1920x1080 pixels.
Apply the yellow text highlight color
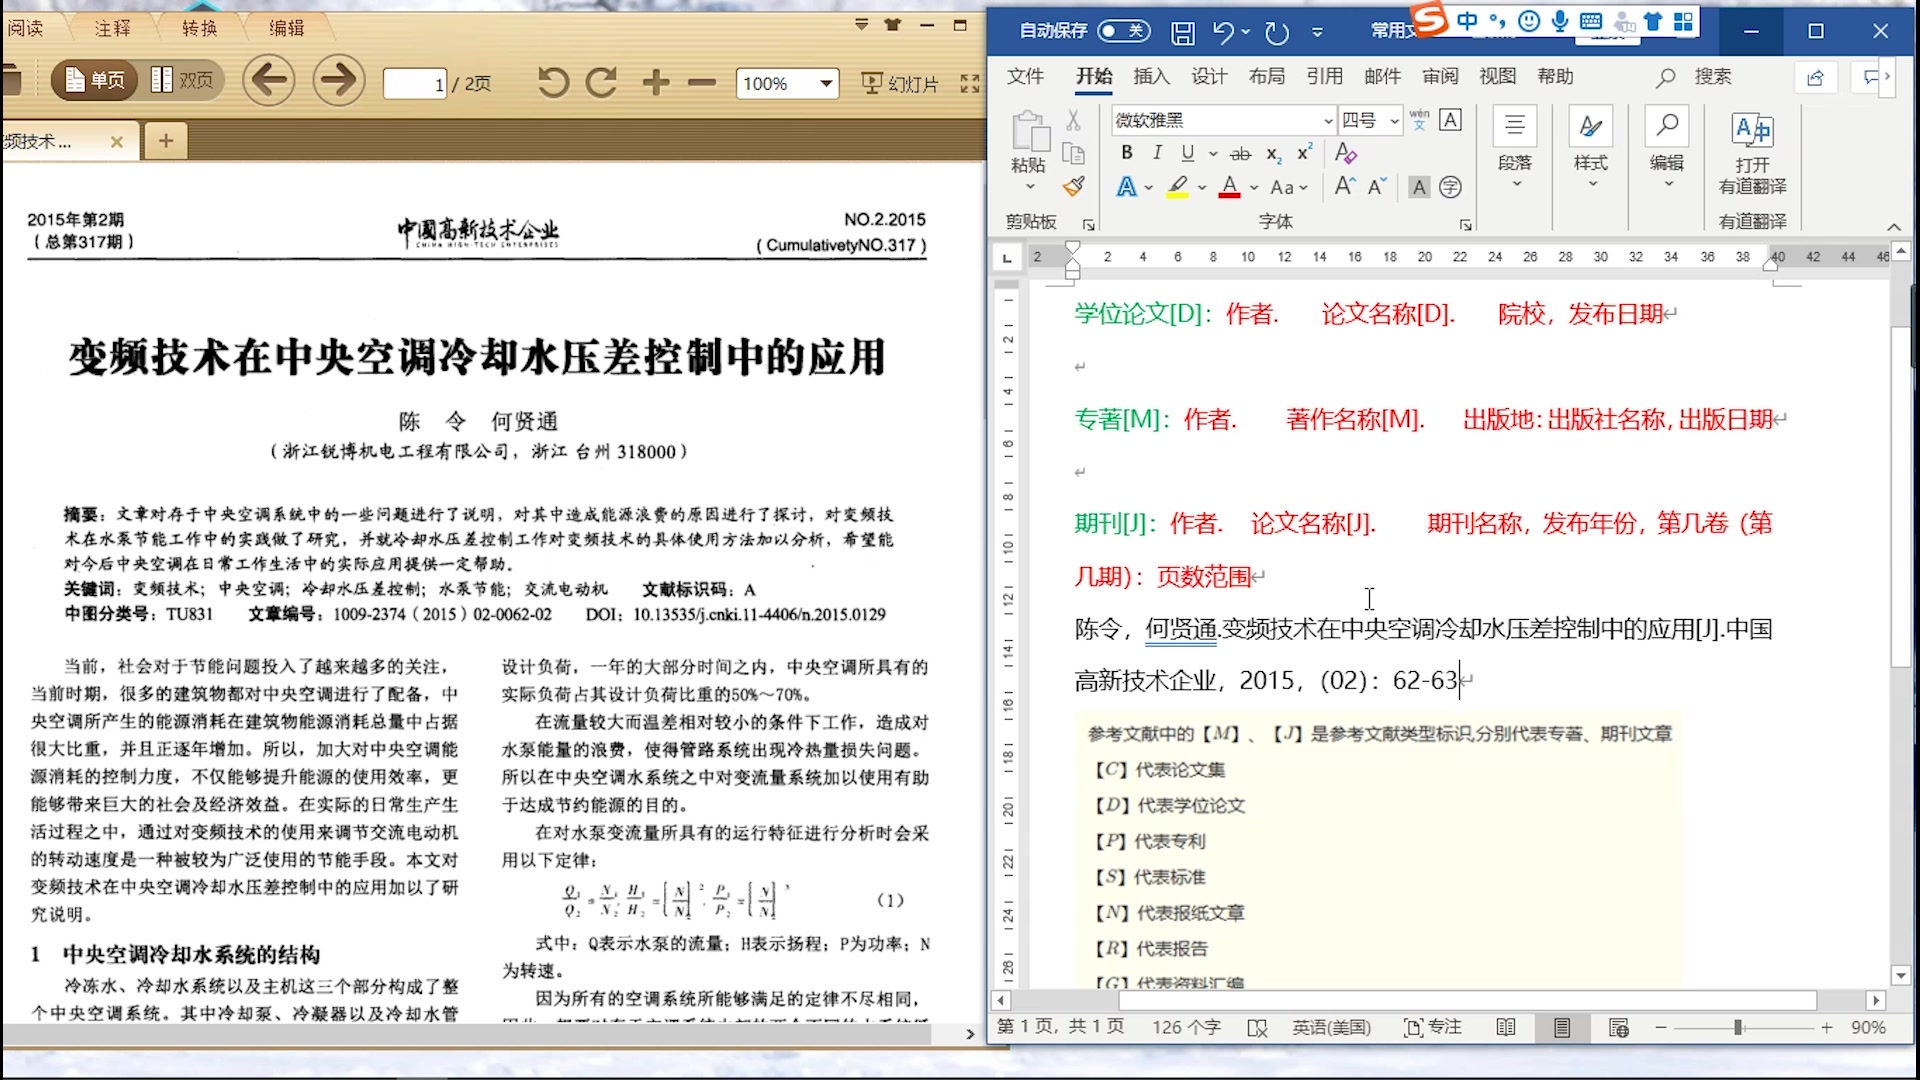click(x=1178, y=187)
